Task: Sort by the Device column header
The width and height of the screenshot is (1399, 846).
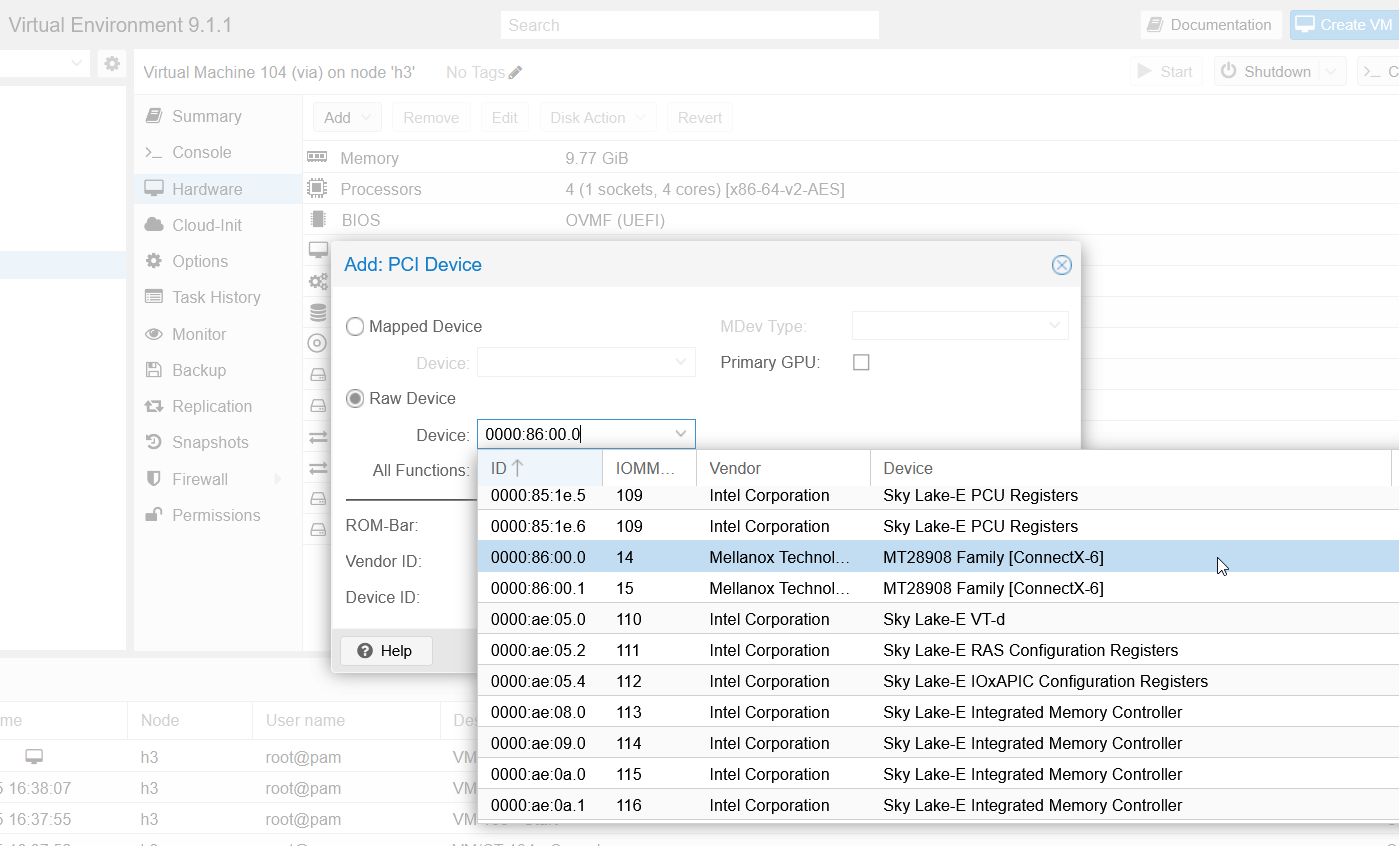Action: pyautogui.click(x=1131, y=468)
